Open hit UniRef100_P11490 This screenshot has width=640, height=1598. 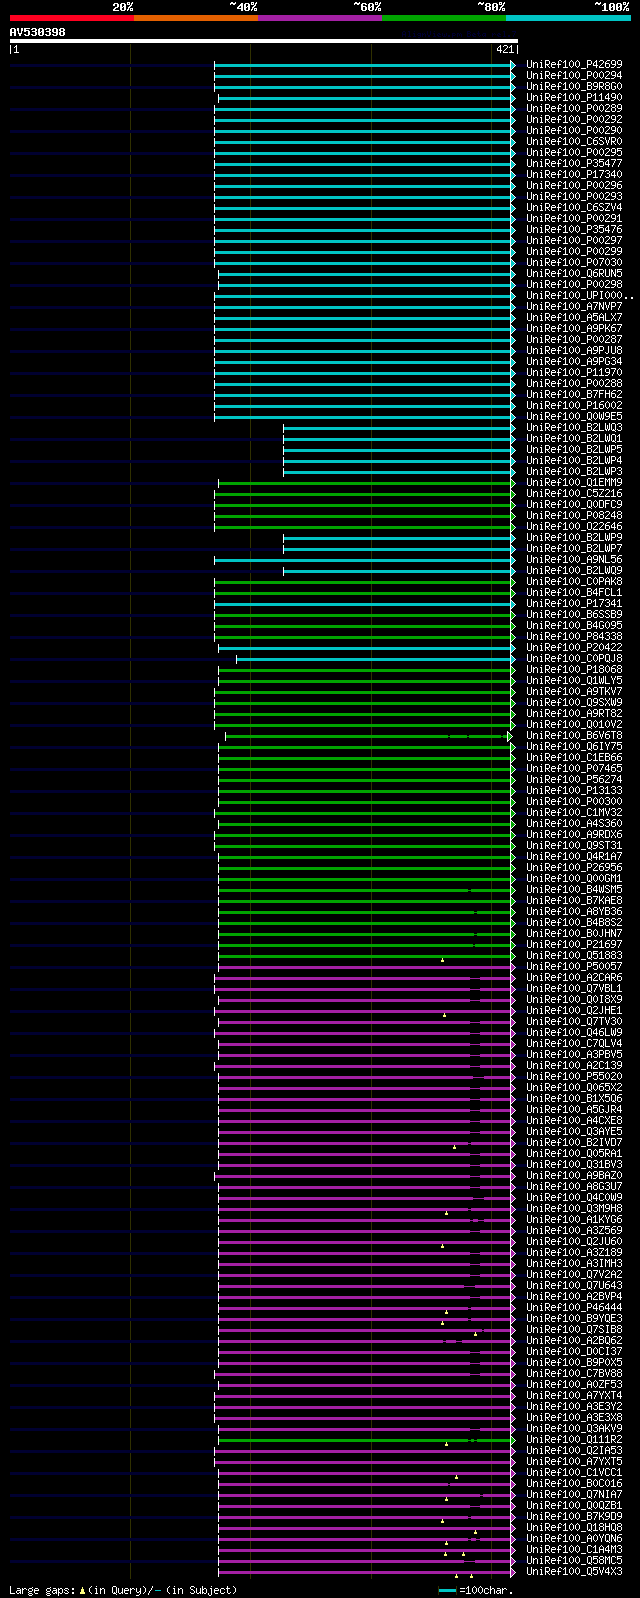click(574, 97)
